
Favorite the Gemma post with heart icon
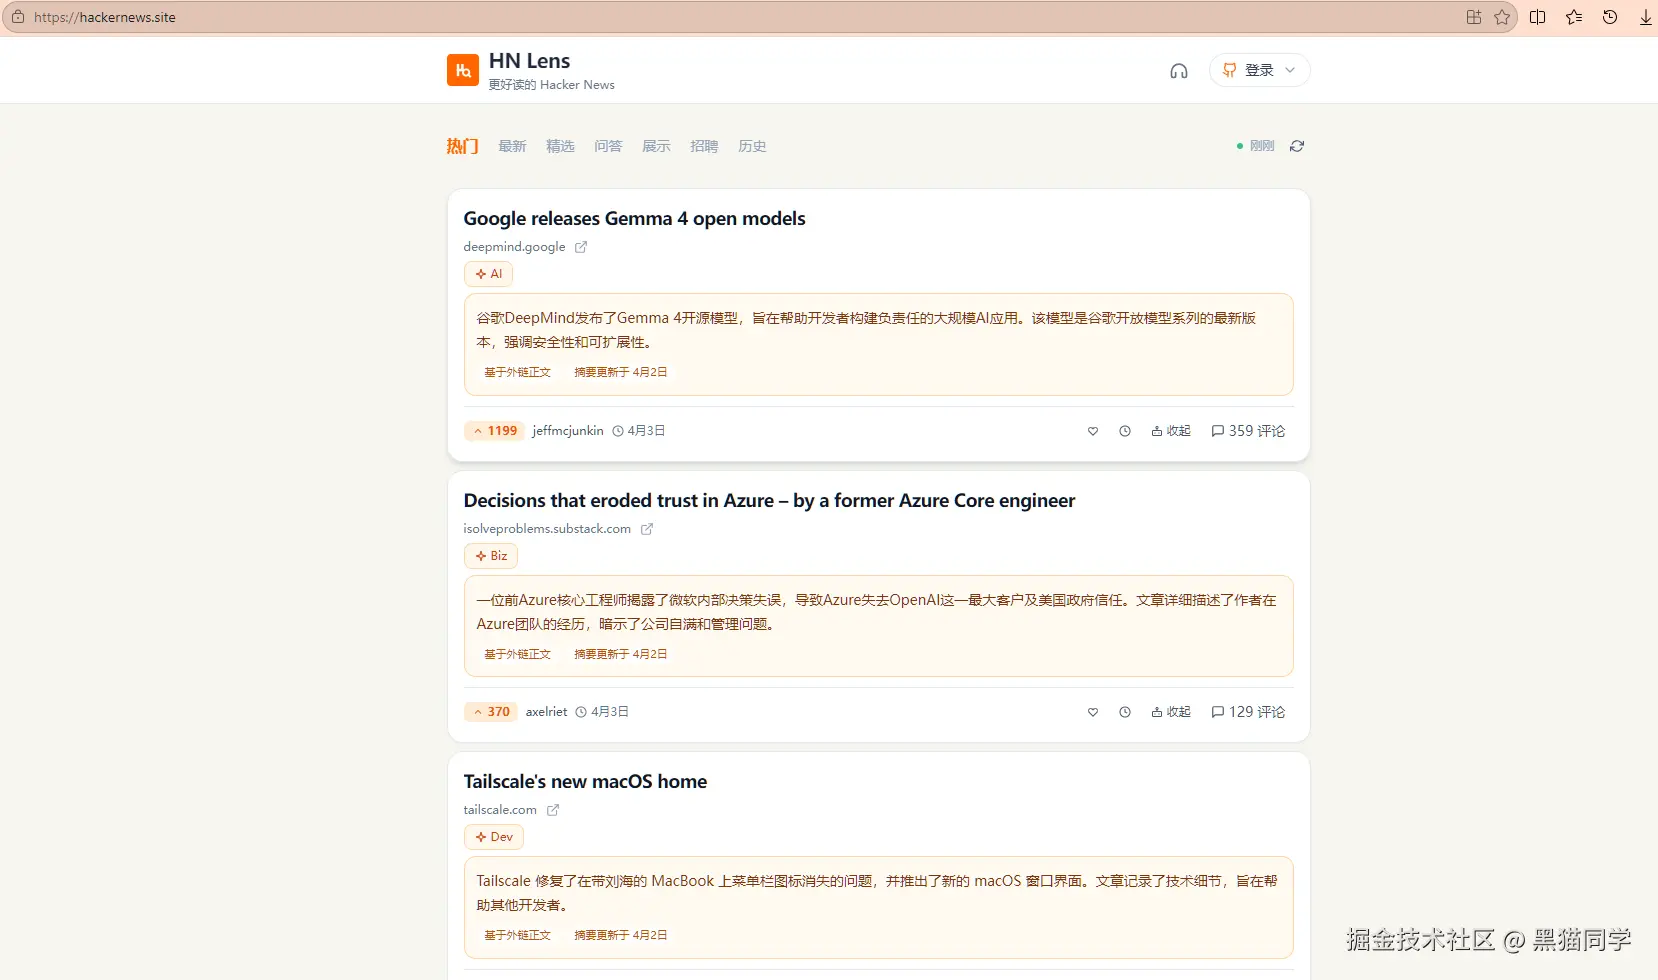pos(1093,431)
